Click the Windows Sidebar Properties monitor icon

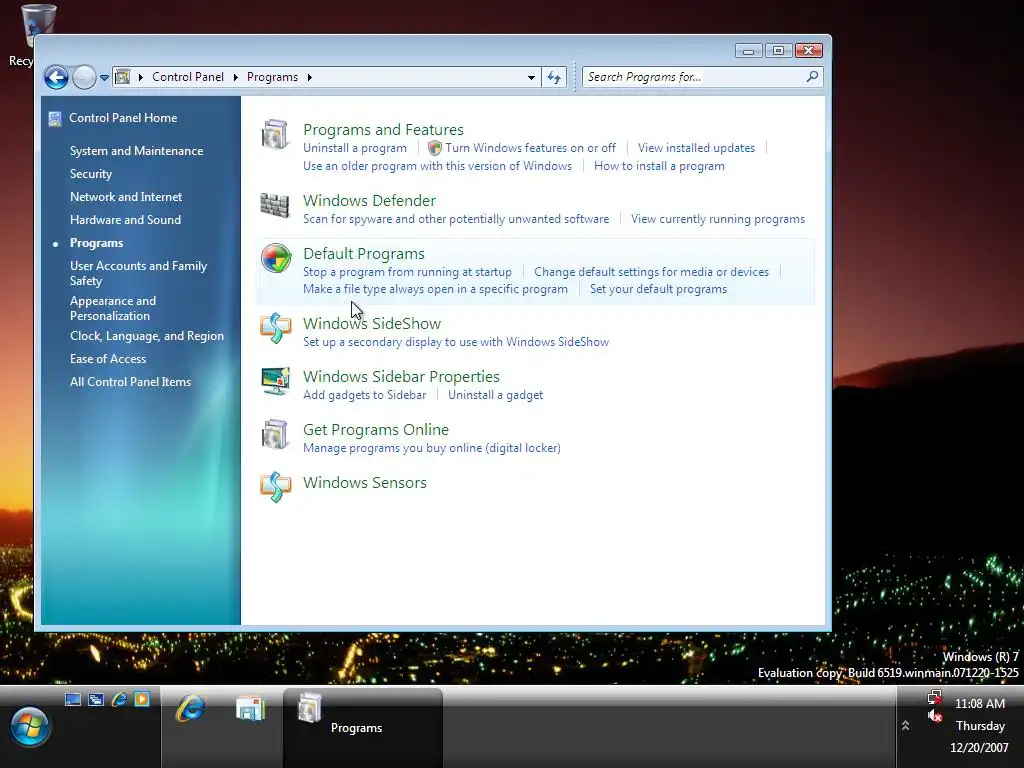(x=275, y=381)
